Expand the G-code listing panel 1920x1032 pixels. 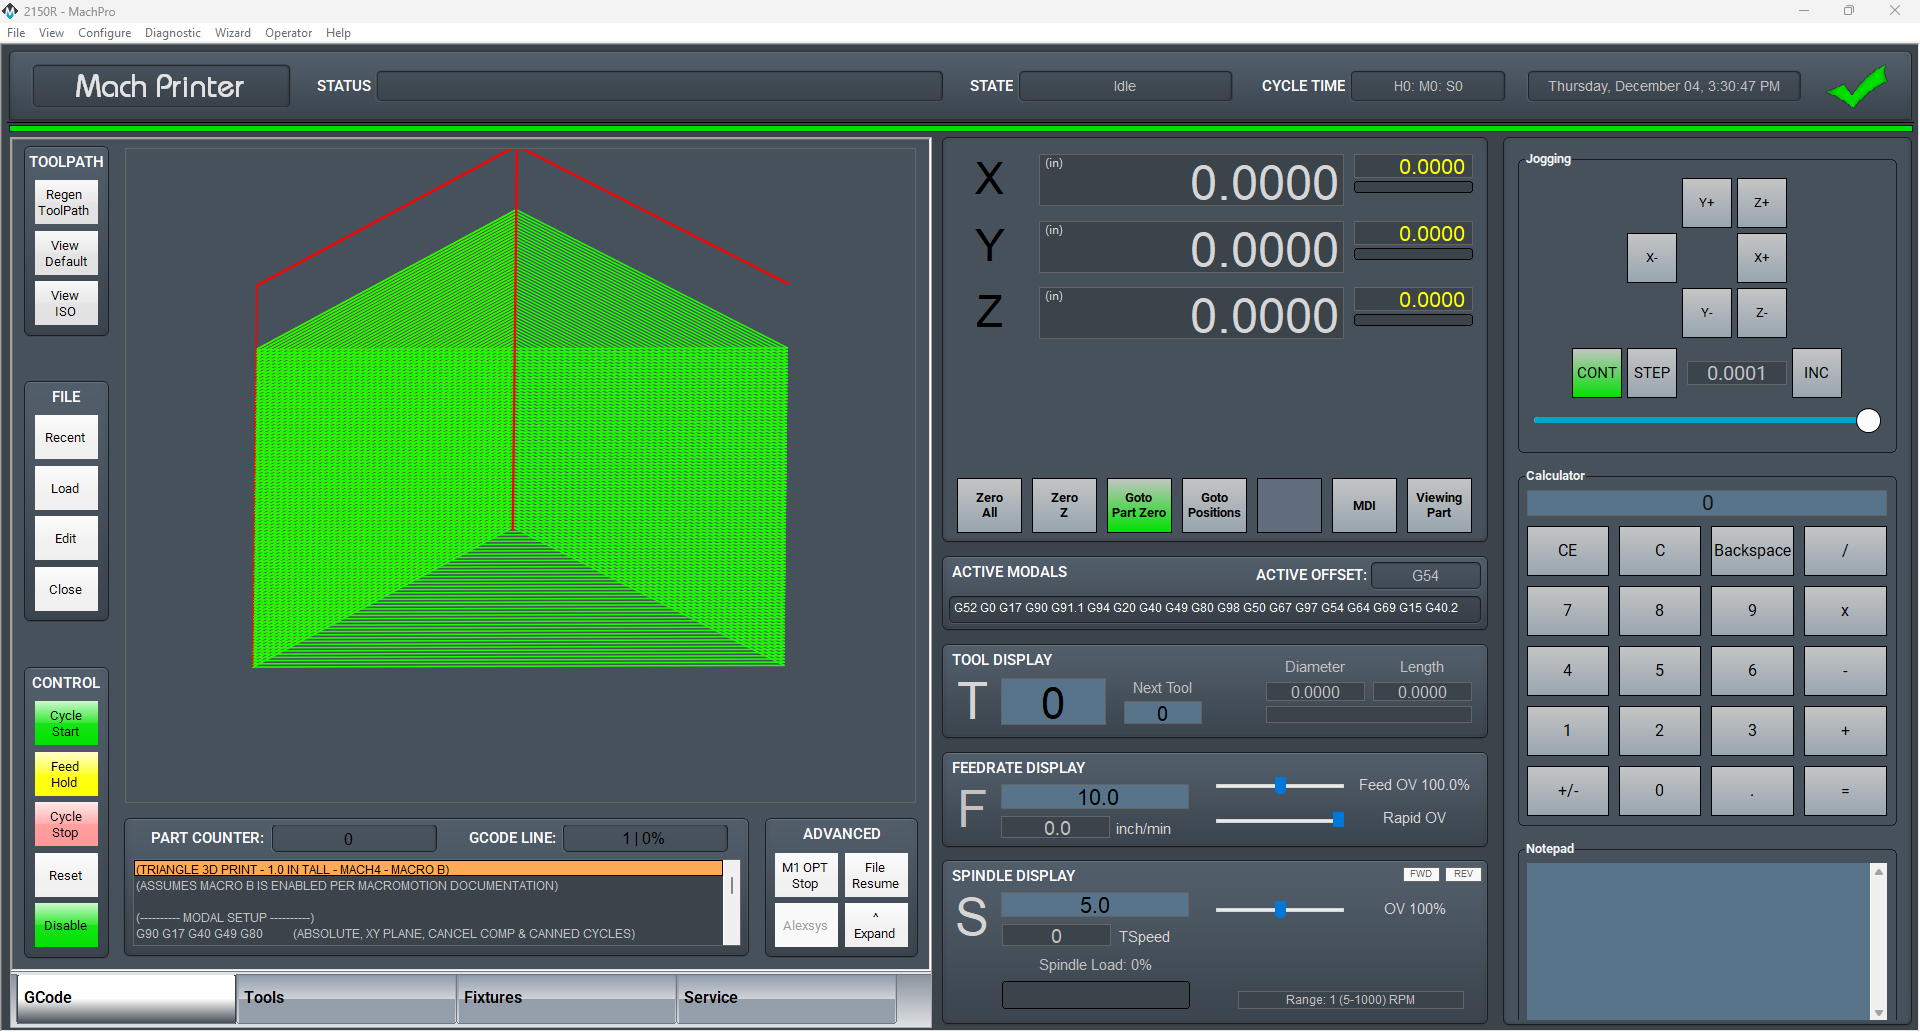875,926
